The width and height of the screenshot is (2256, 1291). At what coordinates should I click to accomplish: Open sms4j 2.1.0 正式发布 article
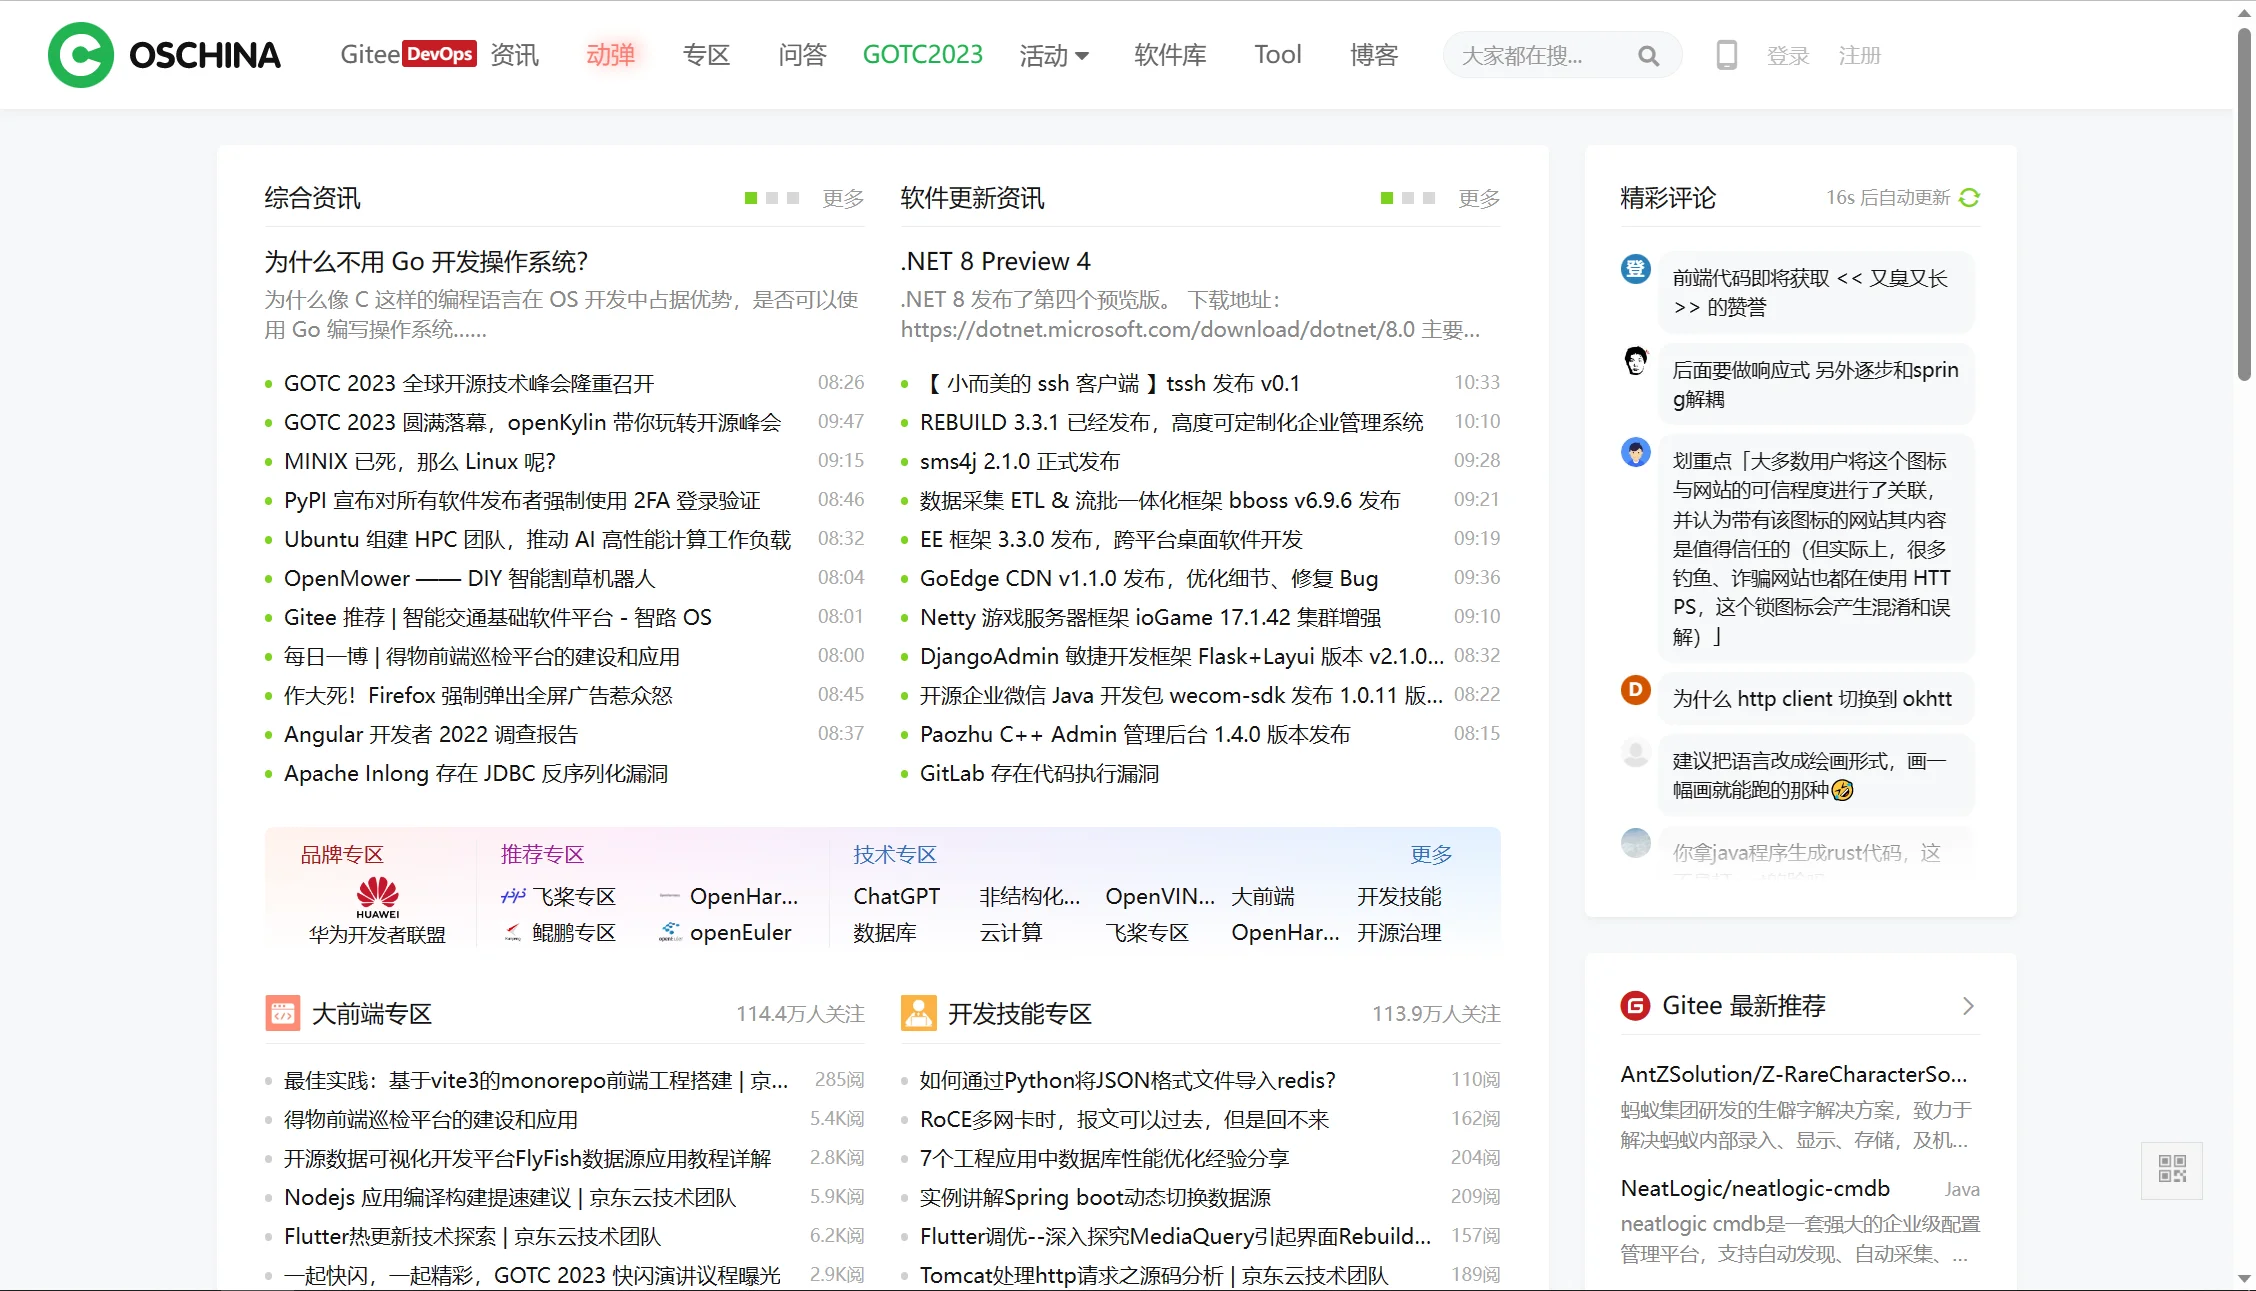tap(1020, 461)
